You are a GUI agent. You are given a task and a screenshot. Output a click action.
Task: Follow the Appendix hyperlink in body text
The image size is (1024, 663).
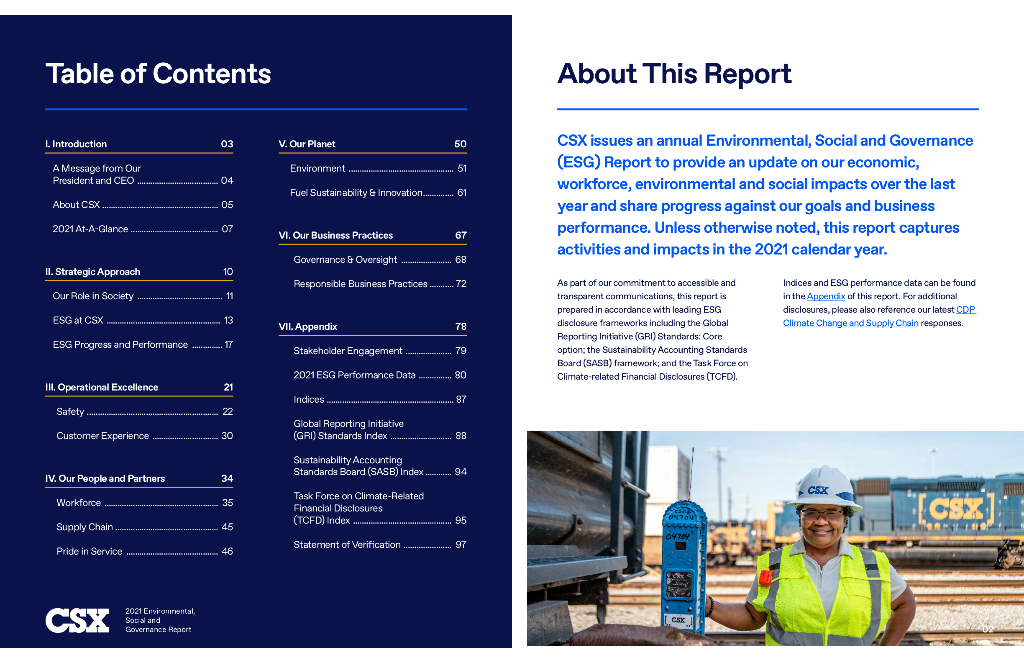(826, 297)
